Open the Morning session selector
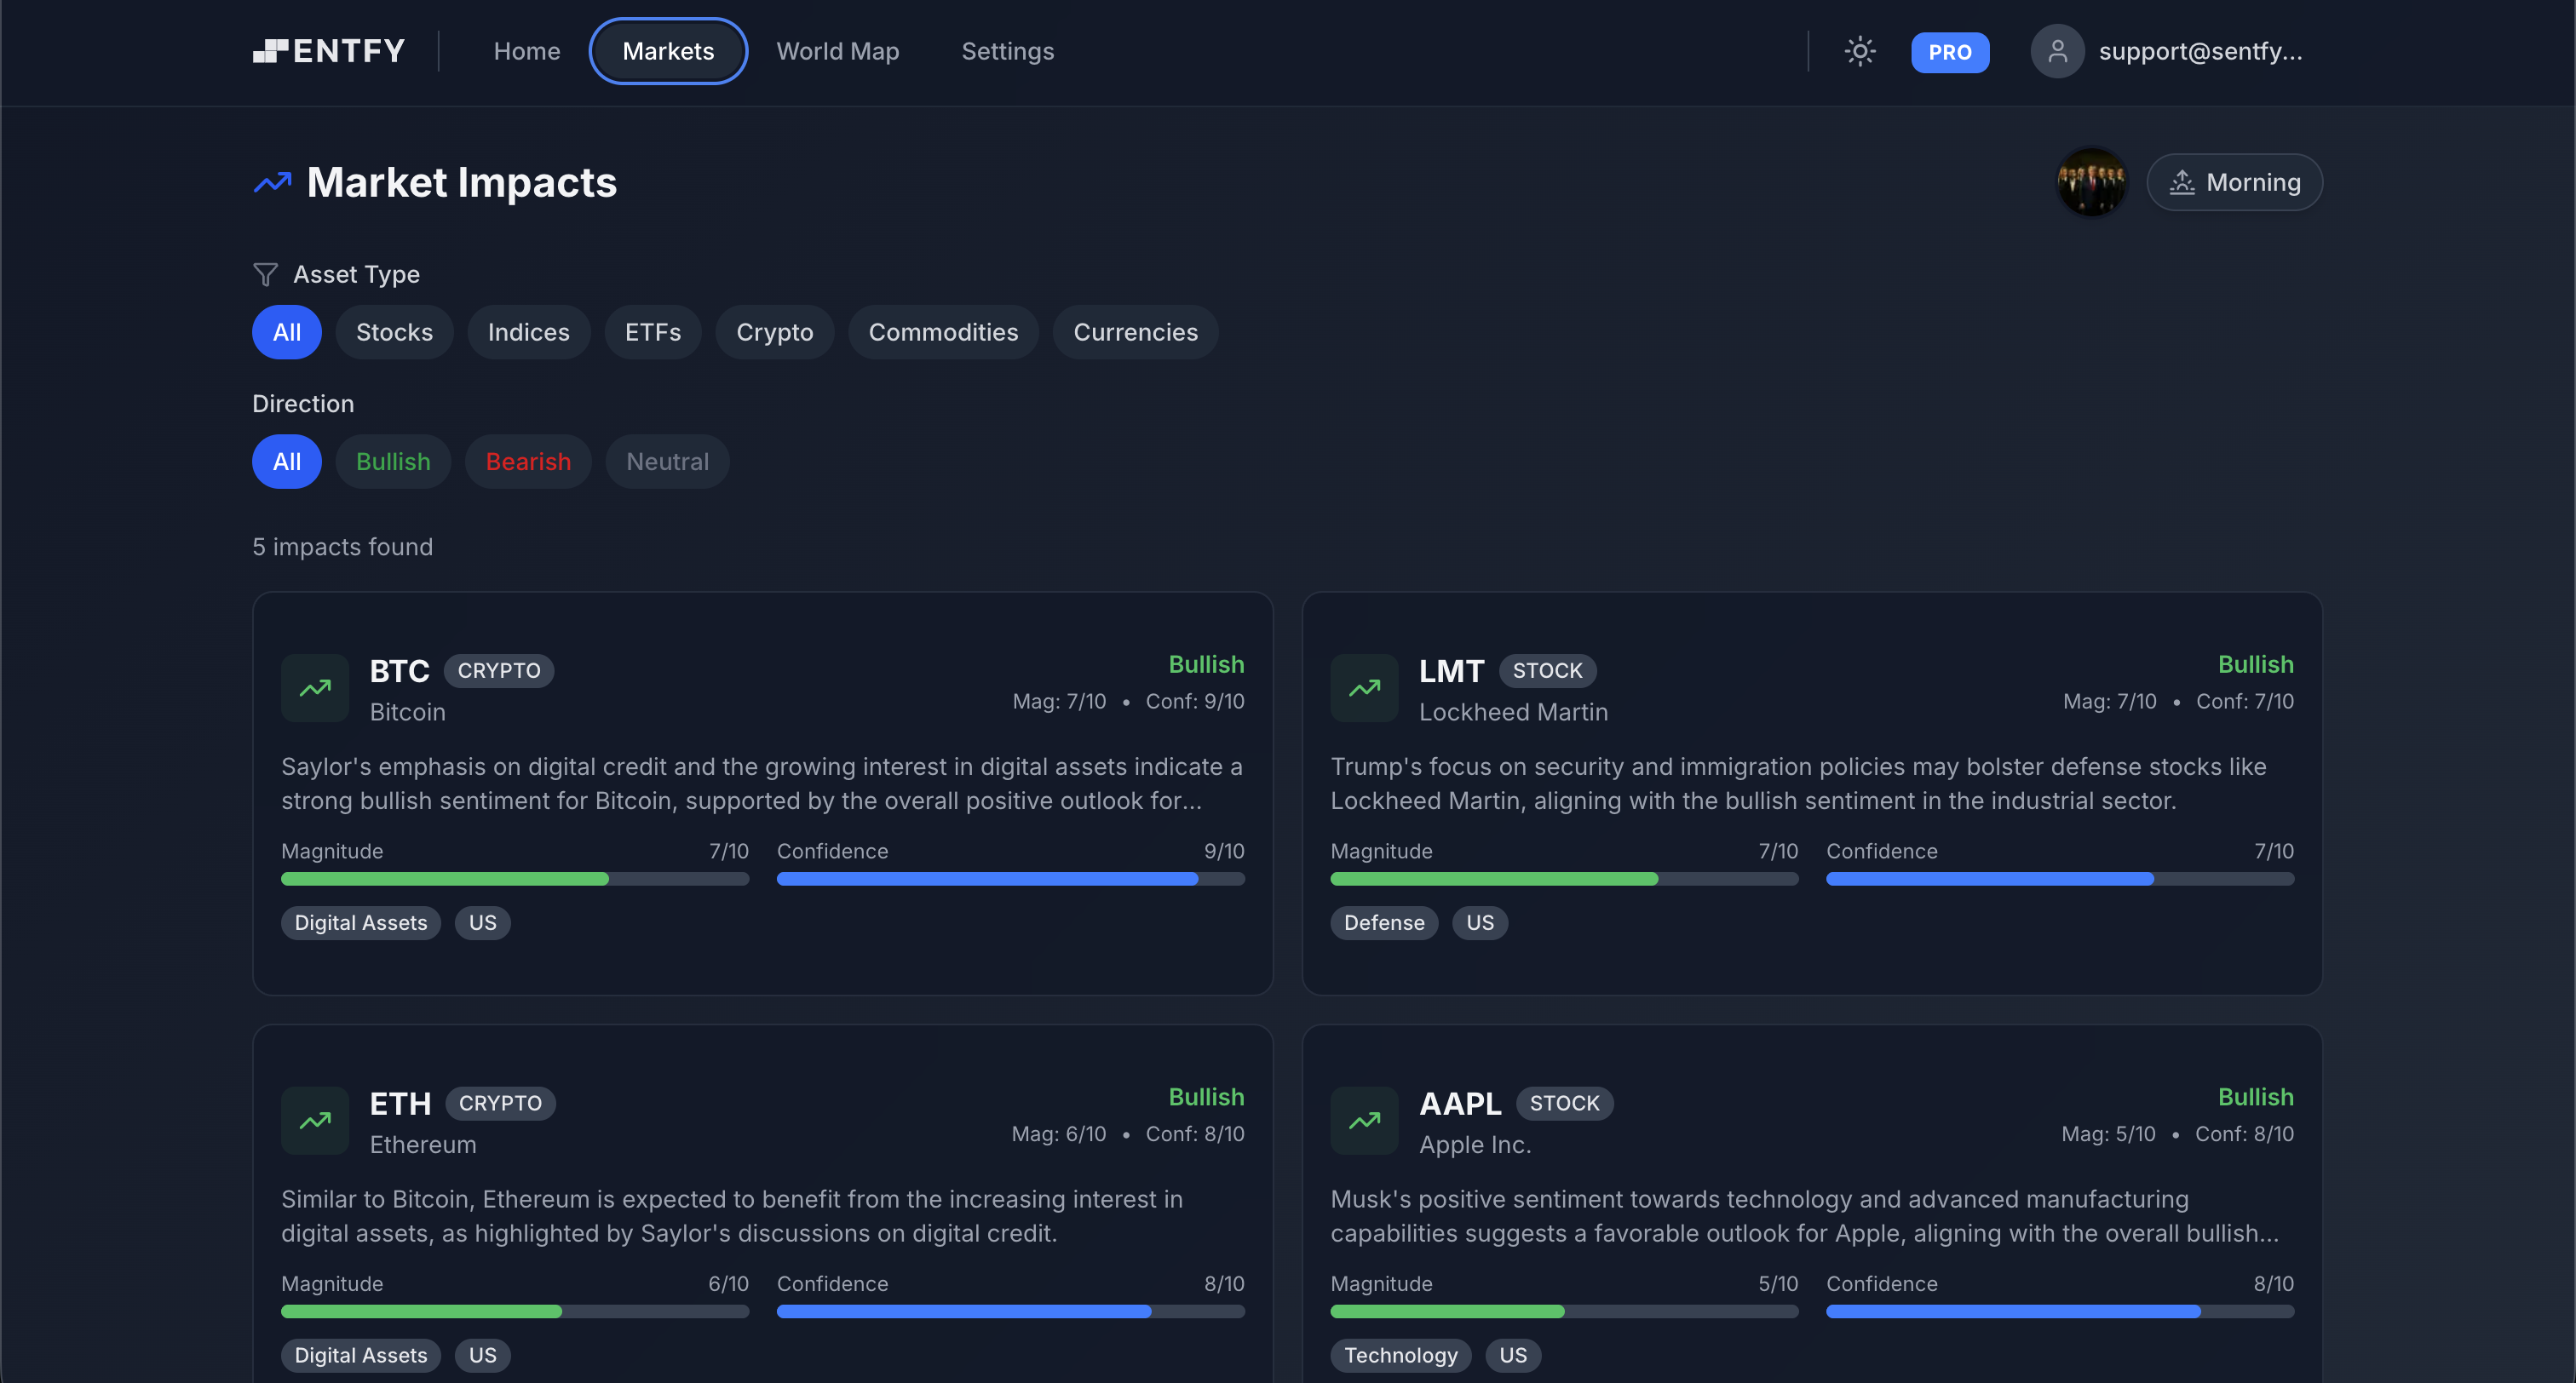 coord(2234,182)
